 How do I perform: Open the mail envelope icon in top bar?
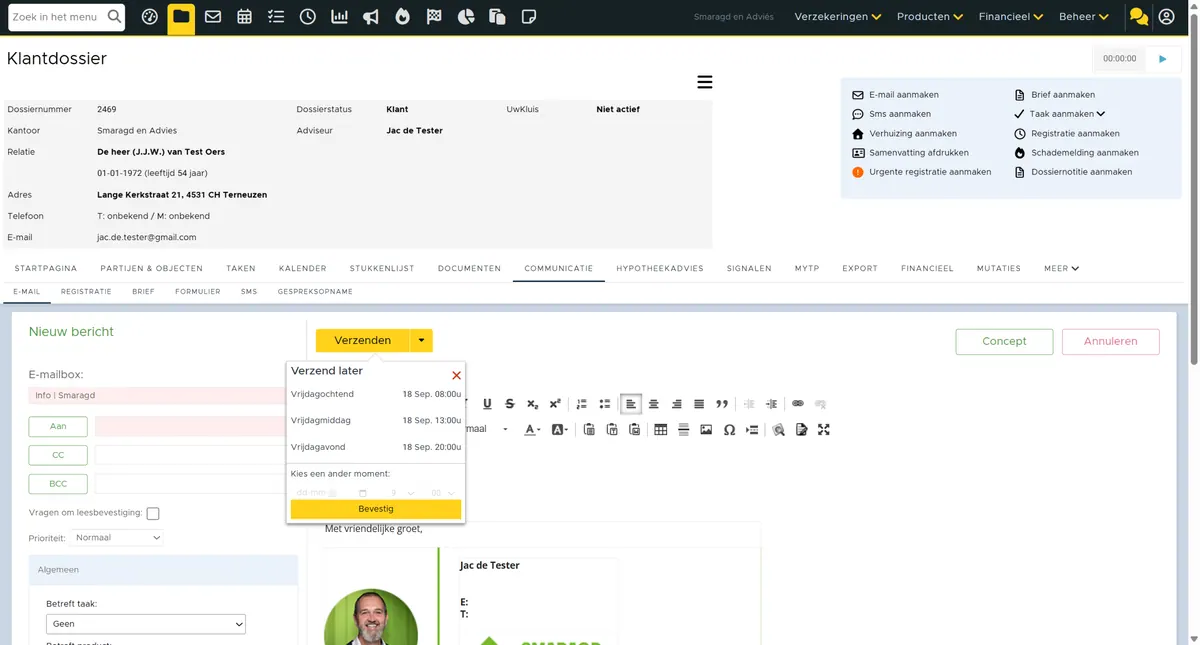point(213,17)
